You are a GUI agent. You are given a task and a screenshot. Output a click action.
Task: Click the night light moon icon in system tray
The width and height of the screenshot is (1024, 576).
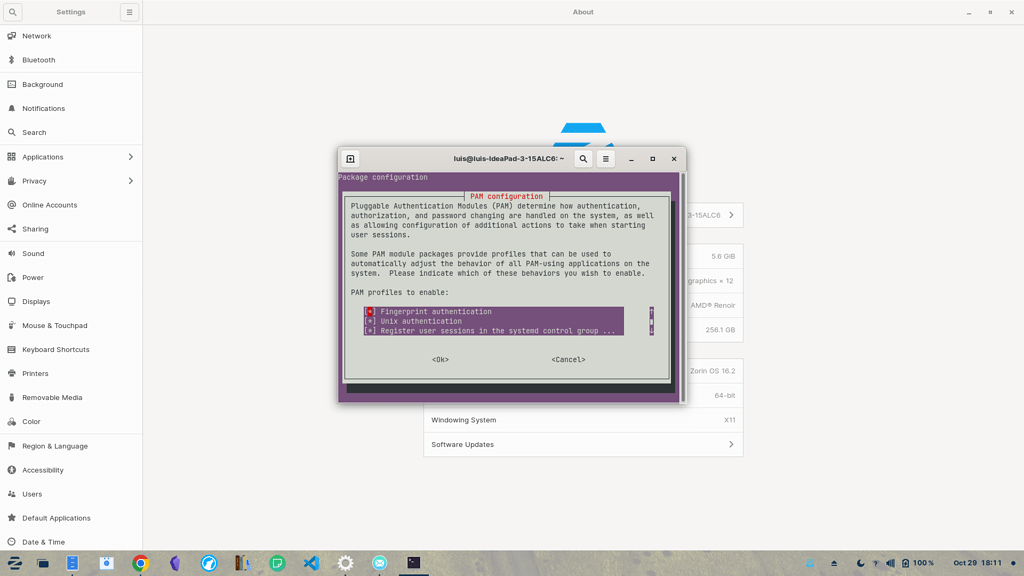tap(860, 563)
